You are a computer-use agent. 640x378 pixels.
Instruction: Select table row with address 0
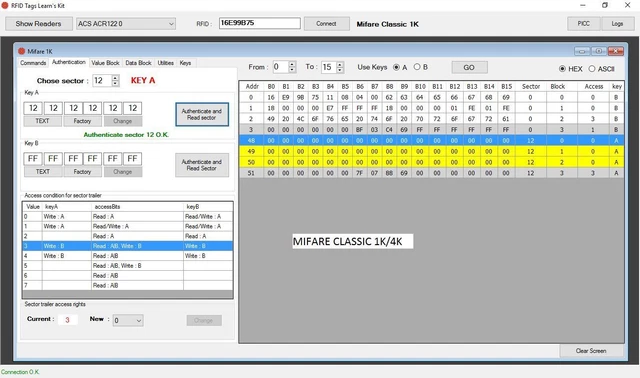coord(431,98)
